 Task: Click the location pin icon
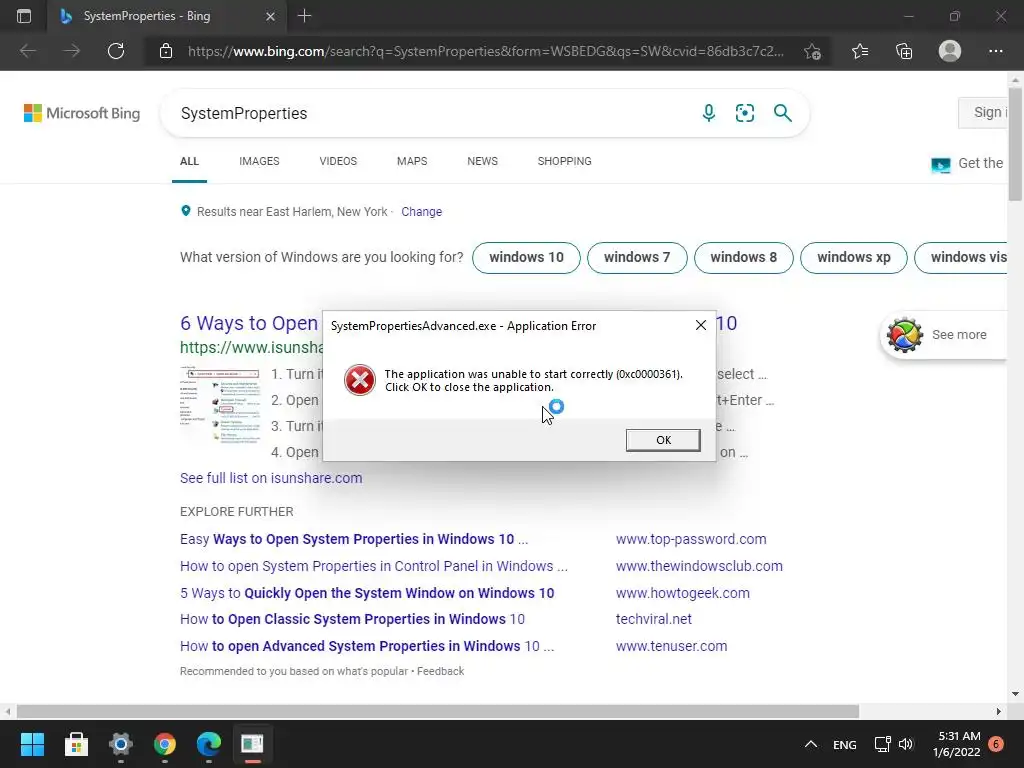click(185, 211)
